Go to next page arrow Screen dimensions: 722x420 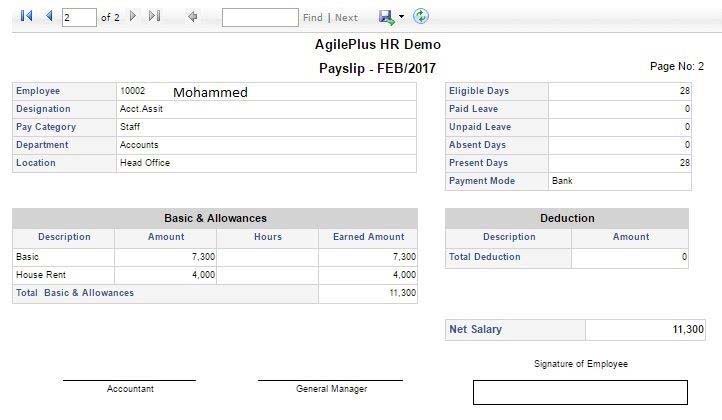(133, 16)
